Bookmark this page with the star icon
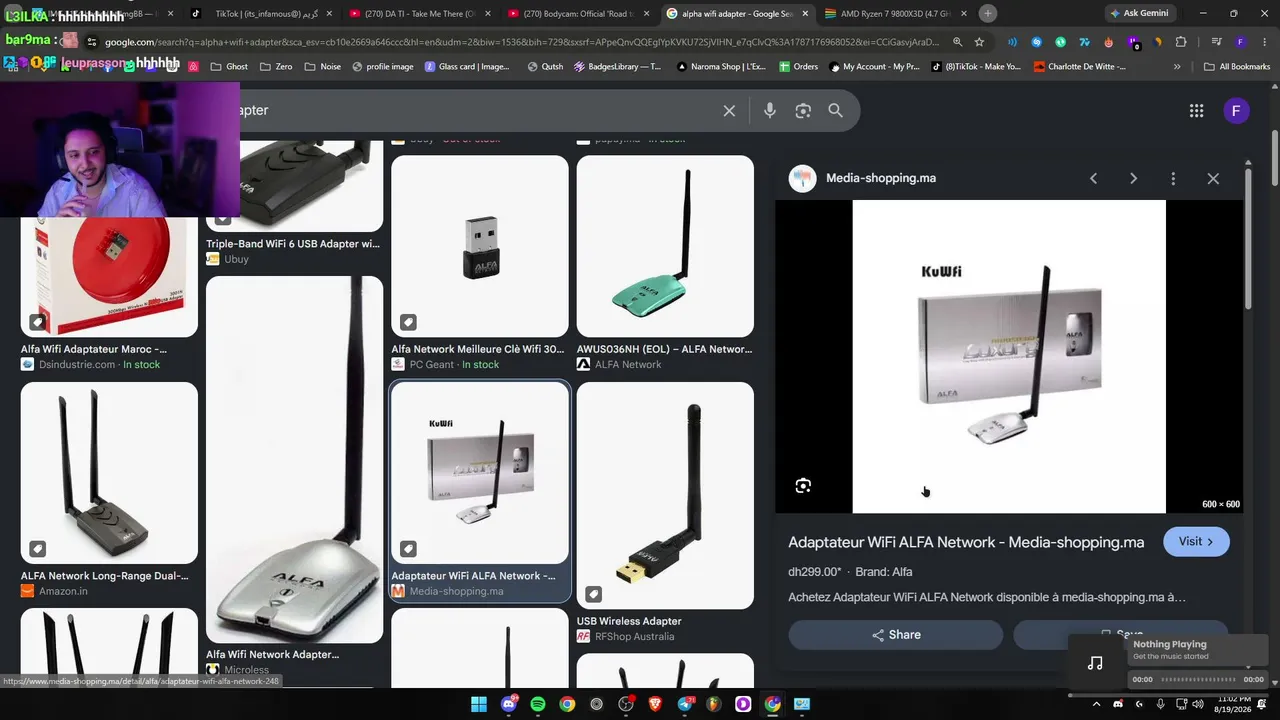The height and width of the screenshot is (720, 1280). pyautogui.click(x=979, y=42)
